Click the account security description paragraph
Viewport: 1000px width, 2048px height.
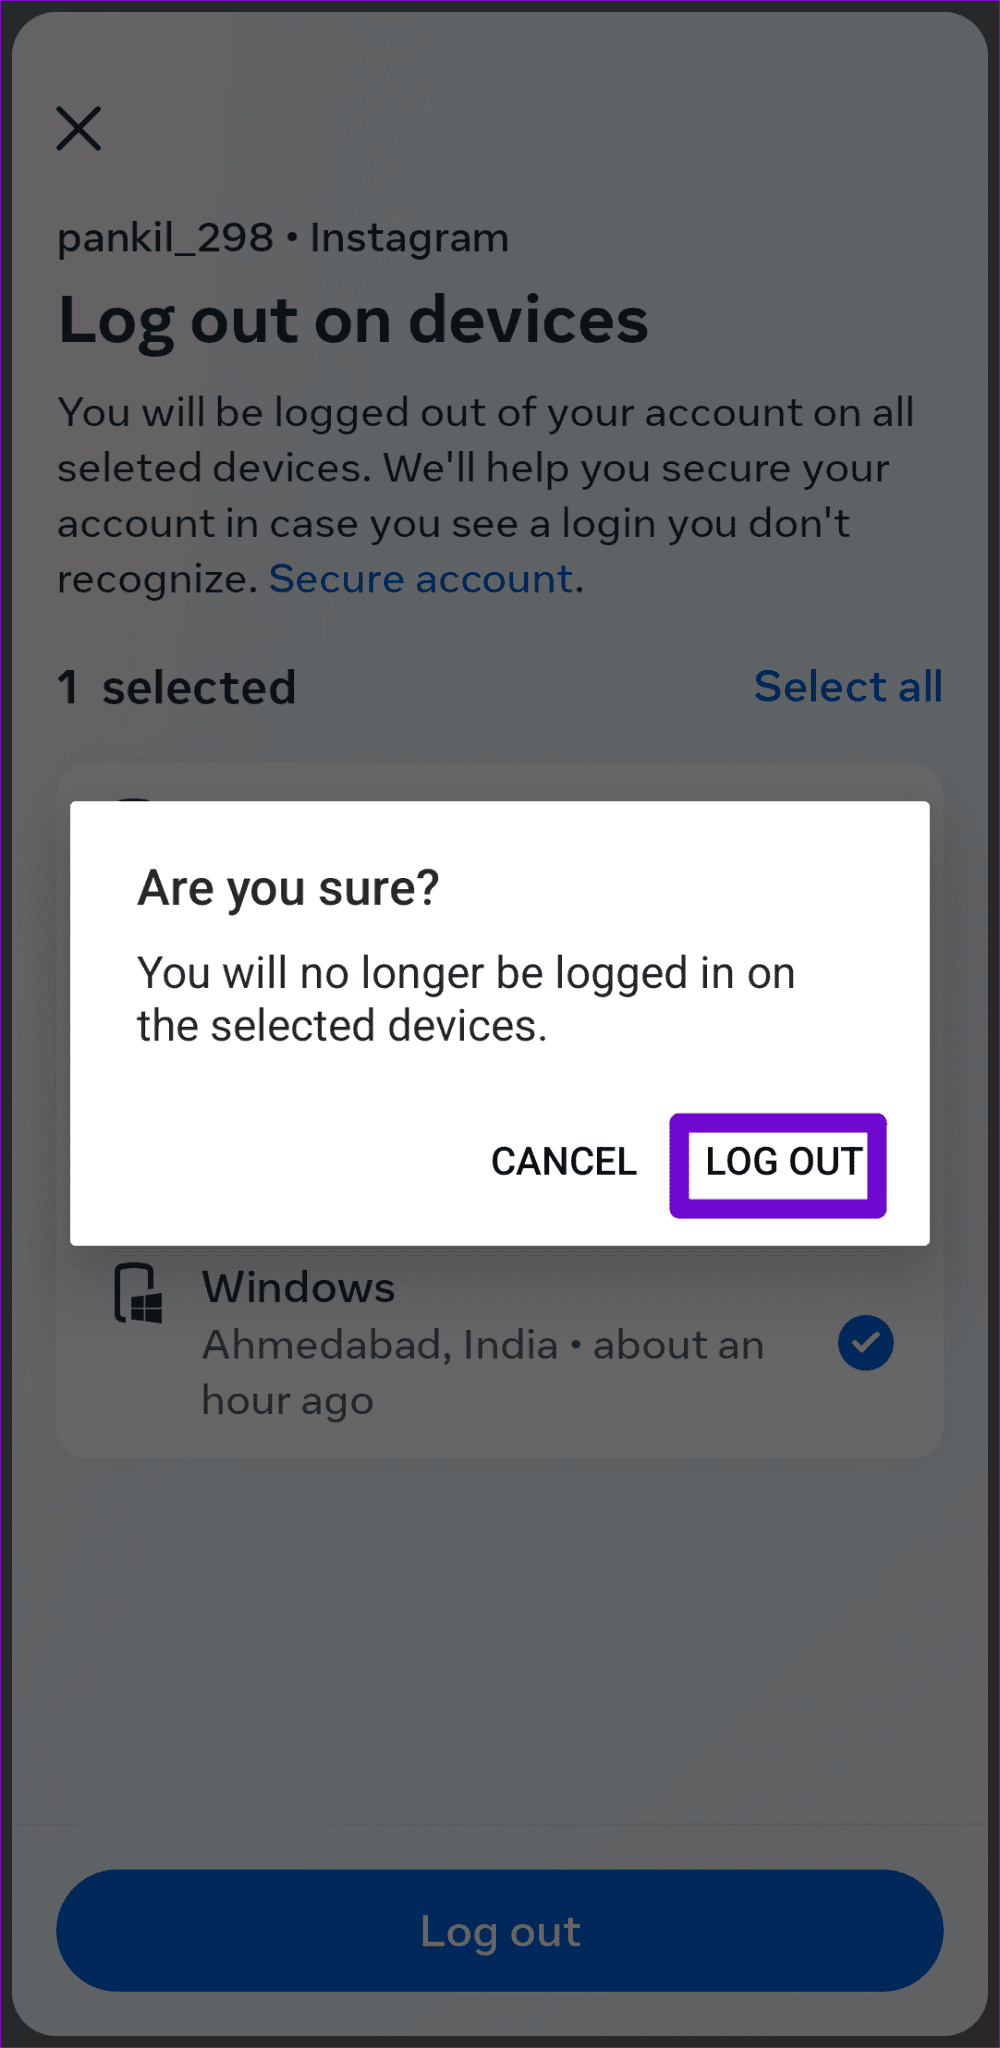[486, 494]
